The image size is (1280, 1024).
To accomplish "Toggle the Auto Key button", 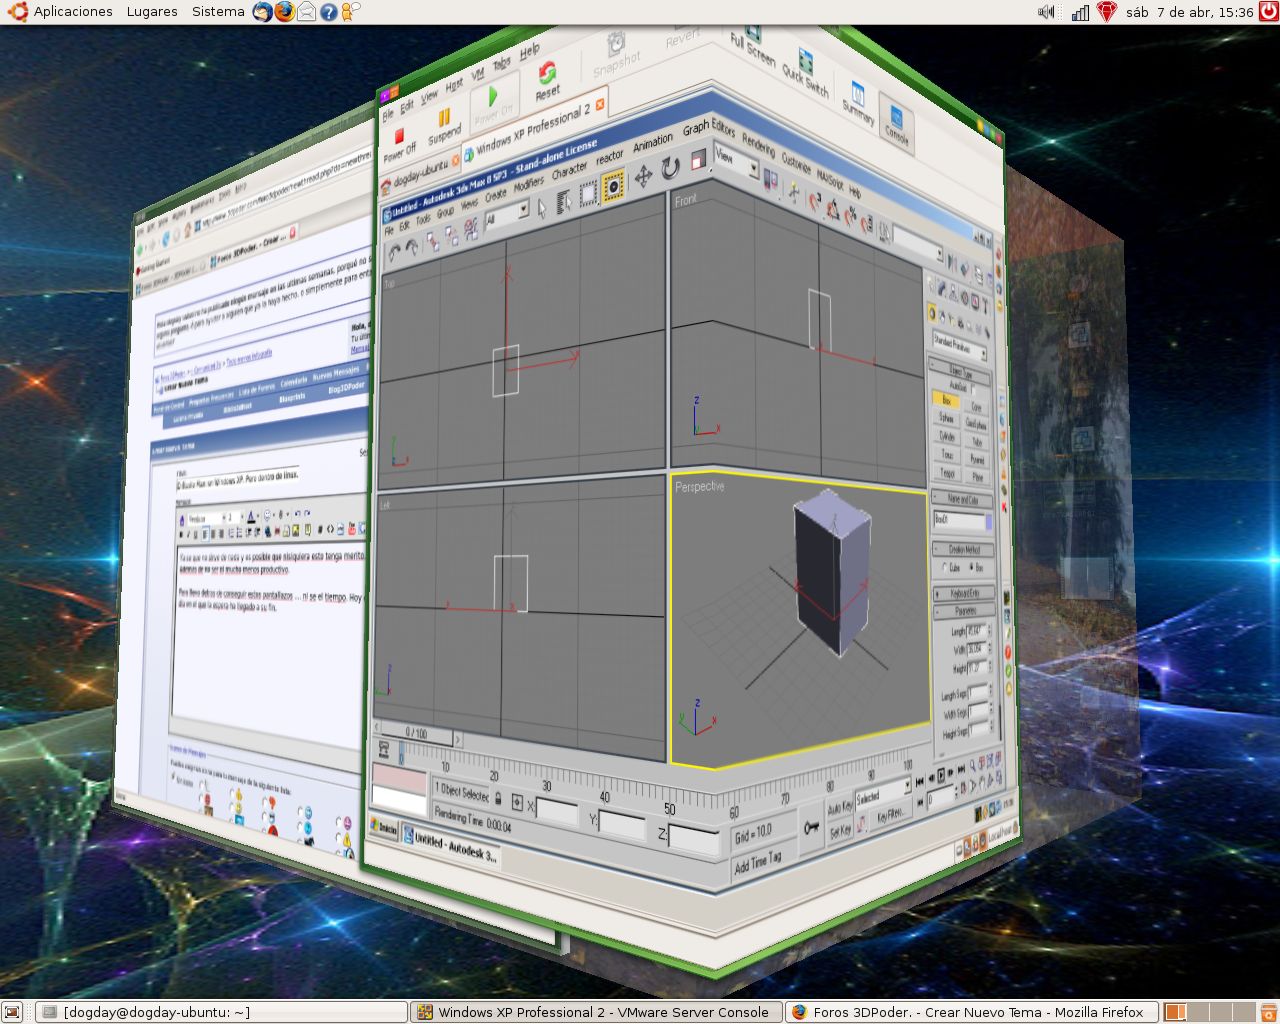I will click(x=840, y=806).
